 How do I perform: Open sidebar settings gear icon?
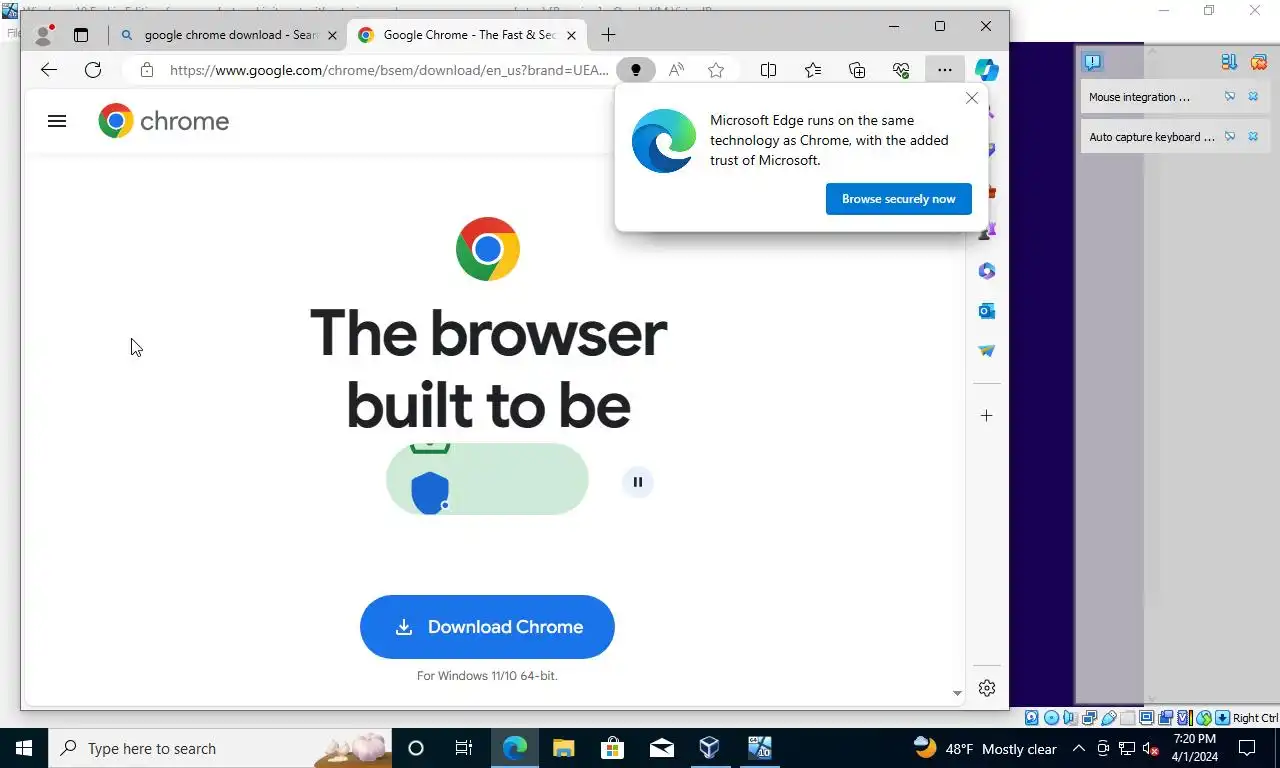(987, 688)
